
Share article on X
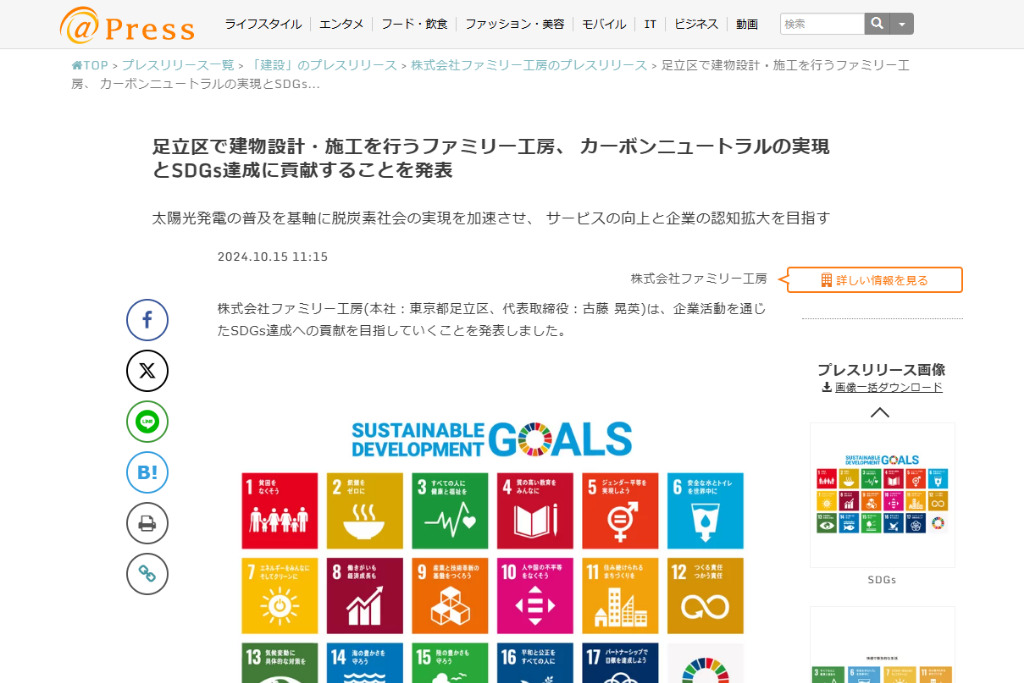(147, 371)
